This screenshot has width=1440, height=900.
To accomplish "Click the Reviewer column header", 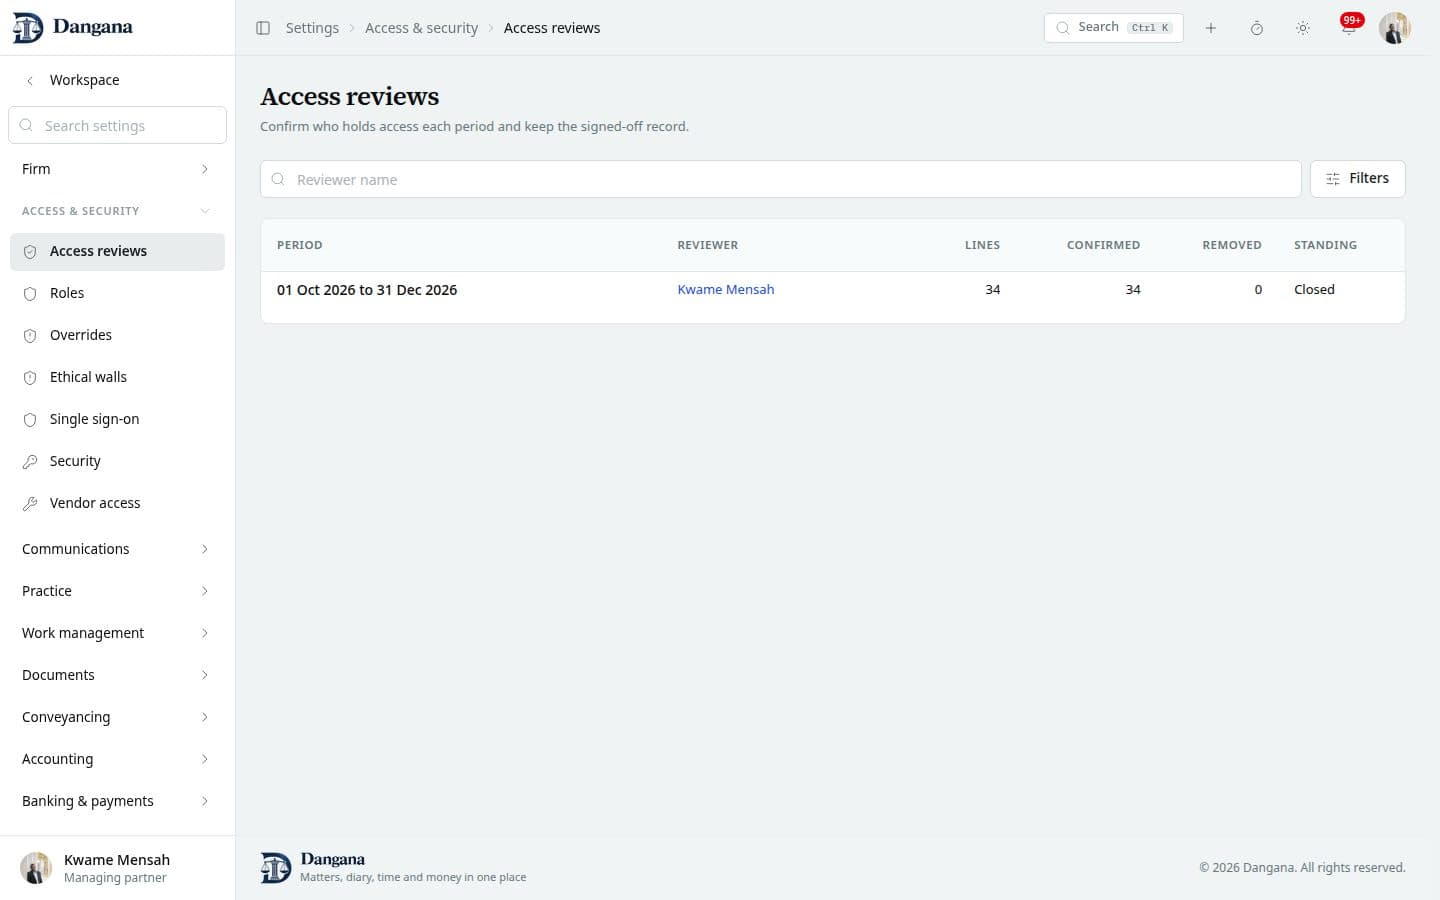I will click(x=707, y=245).
